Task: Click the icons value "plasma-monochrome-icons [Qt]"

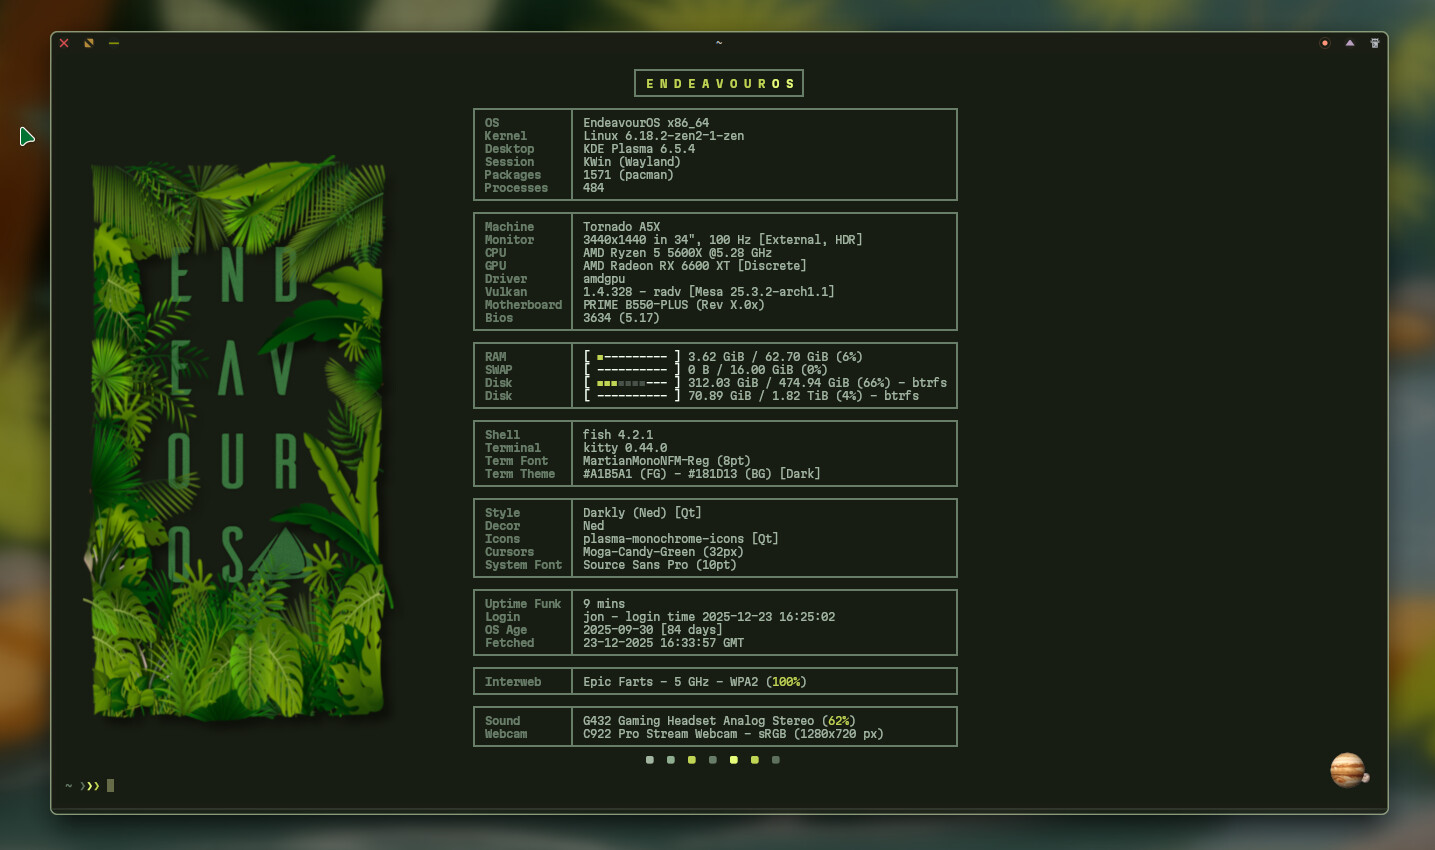Action: point(681,539)
